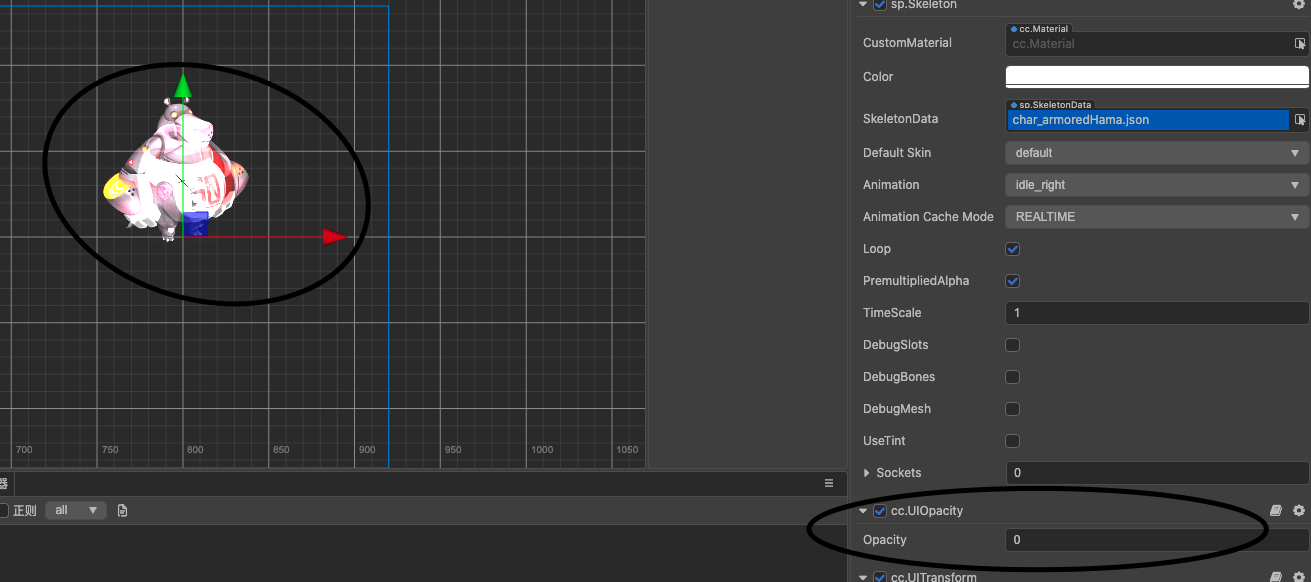
Task: Enable DebugSlots checkbox
Action: coord(1012,345)
